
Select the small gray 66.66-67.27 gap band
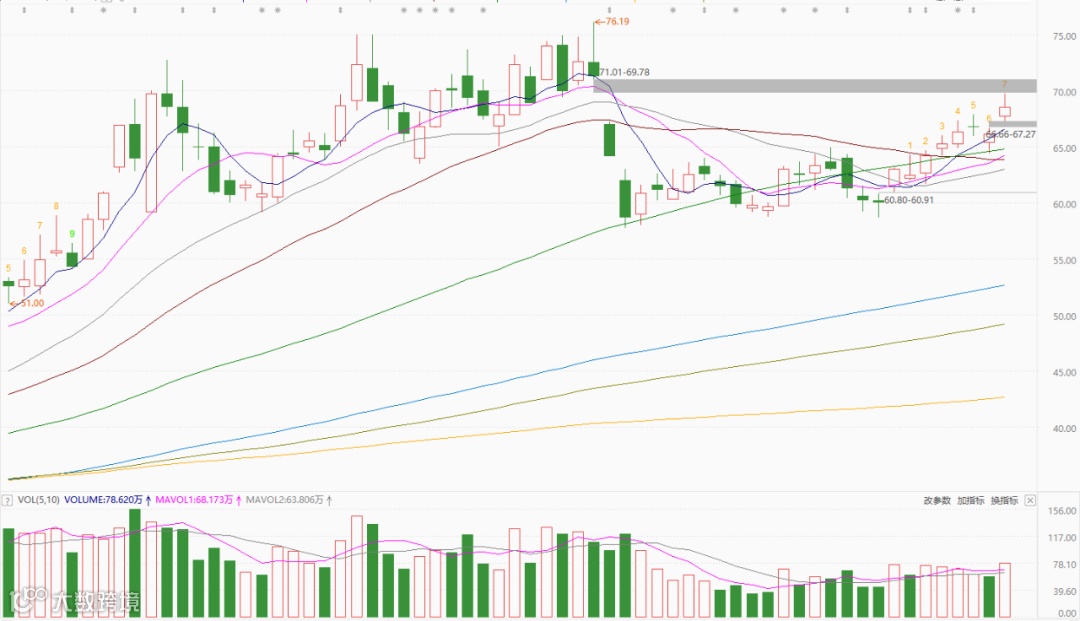point(1012,125)
